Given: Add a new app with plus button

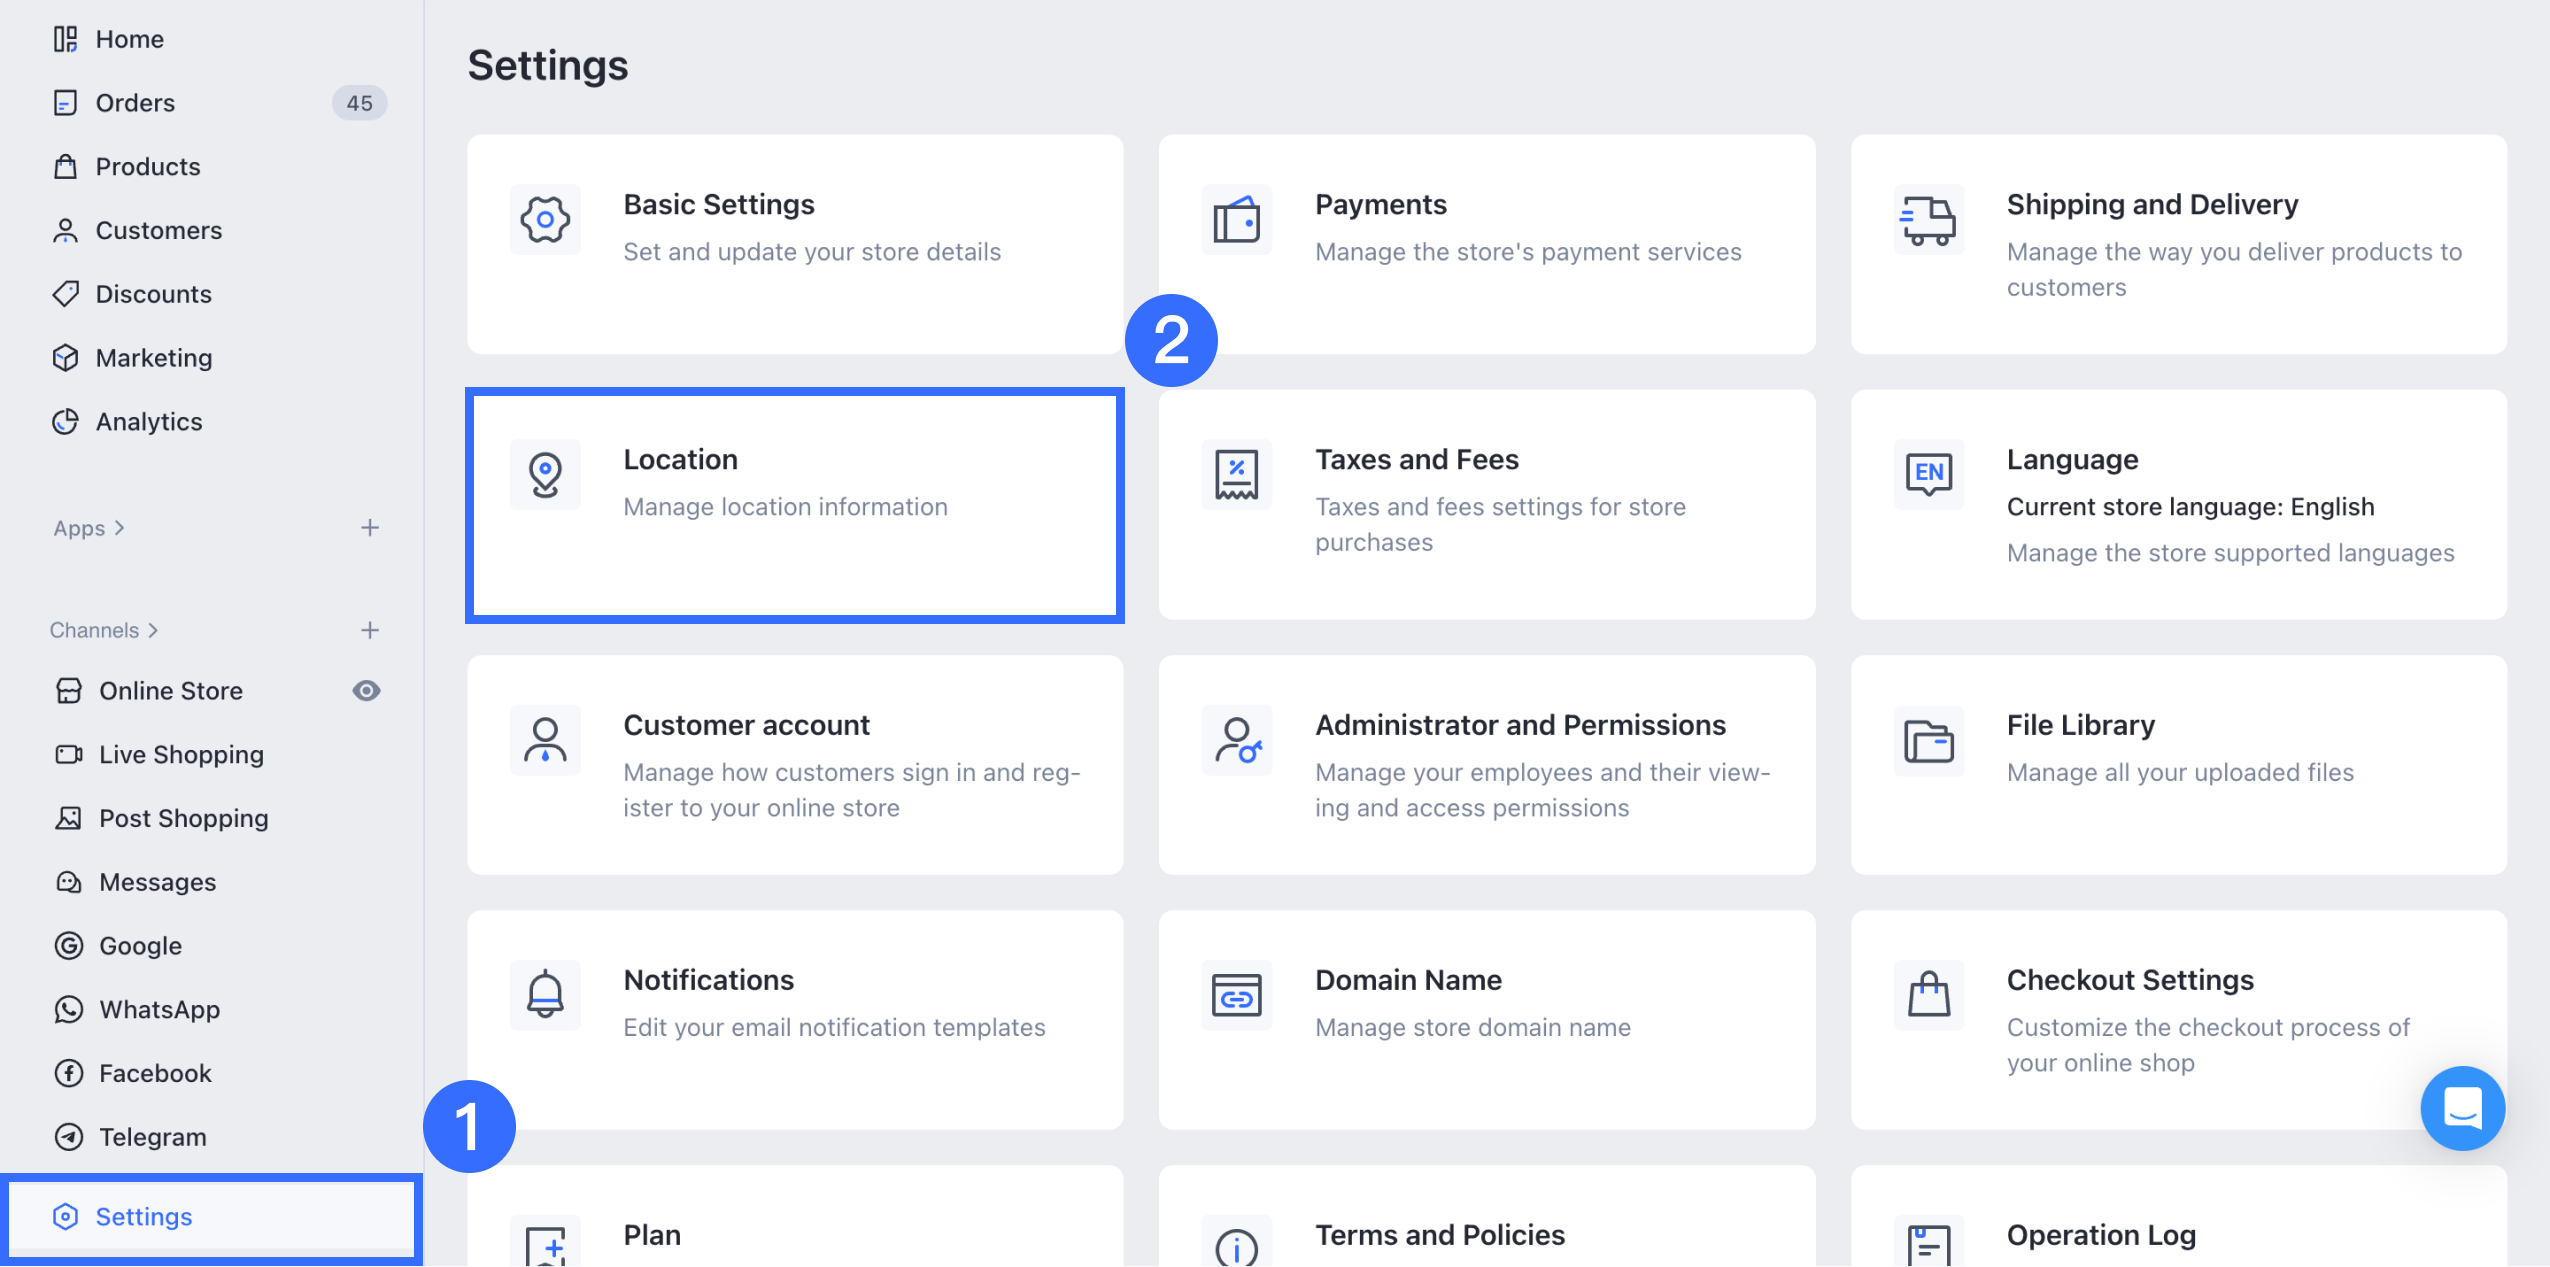Looking at the screenshot, I should [370, 528].
